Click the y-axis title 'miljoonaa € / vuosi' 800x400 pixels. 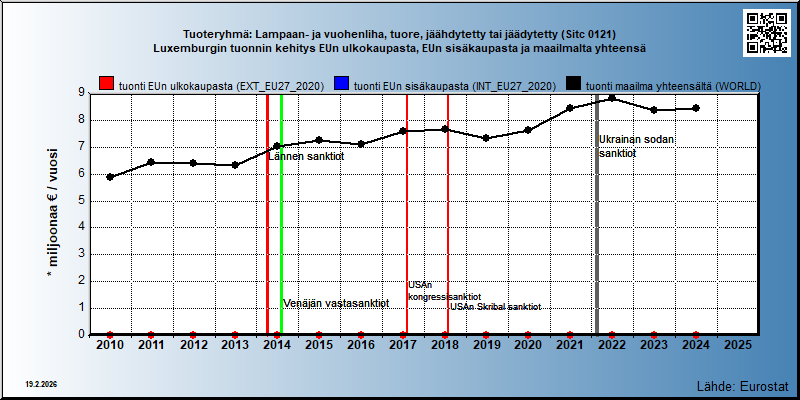tap(53, 214)
